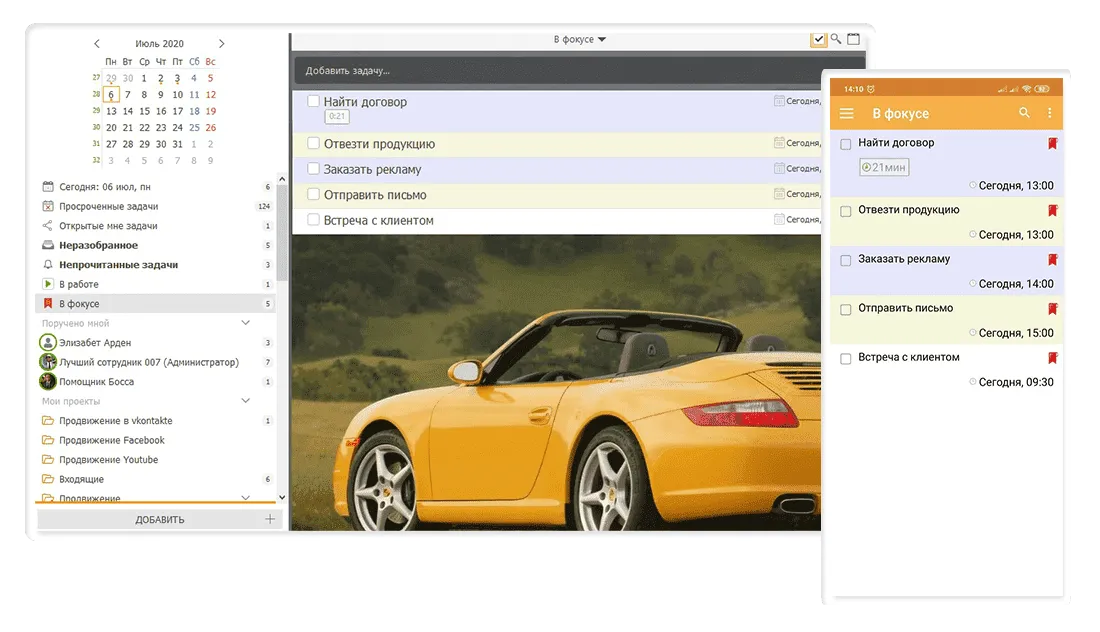Click the 0:21 timer badge under 'Найти договор'
Screen dimensions: 1100x632
pyautogui.click(x=337, y=117)
